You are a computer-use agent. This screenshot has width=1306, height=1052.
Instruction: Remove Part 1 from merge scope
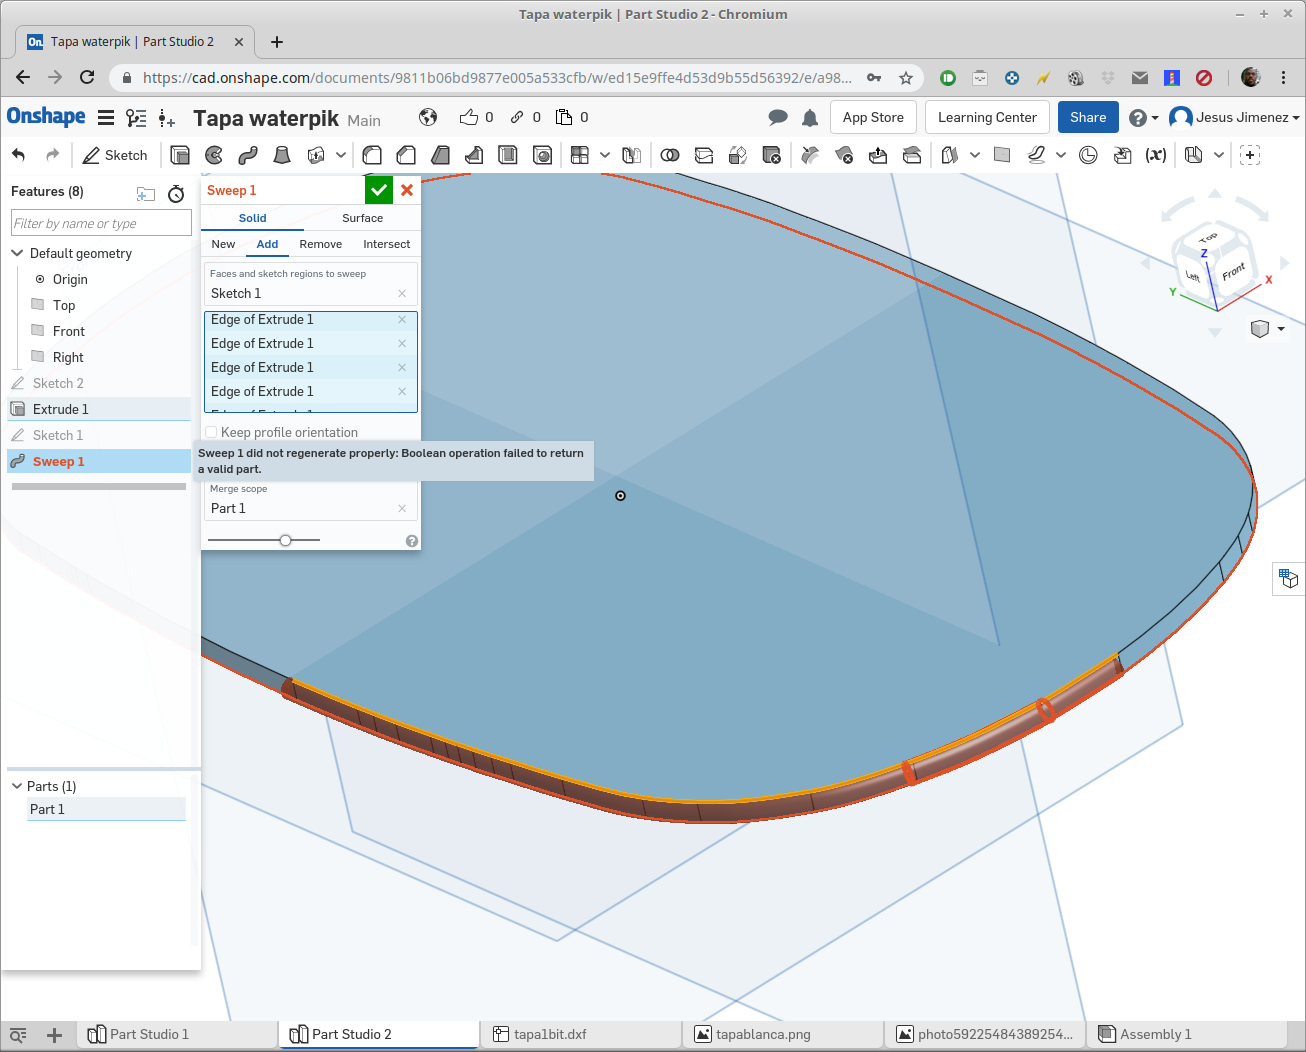(x=402, y=509)
